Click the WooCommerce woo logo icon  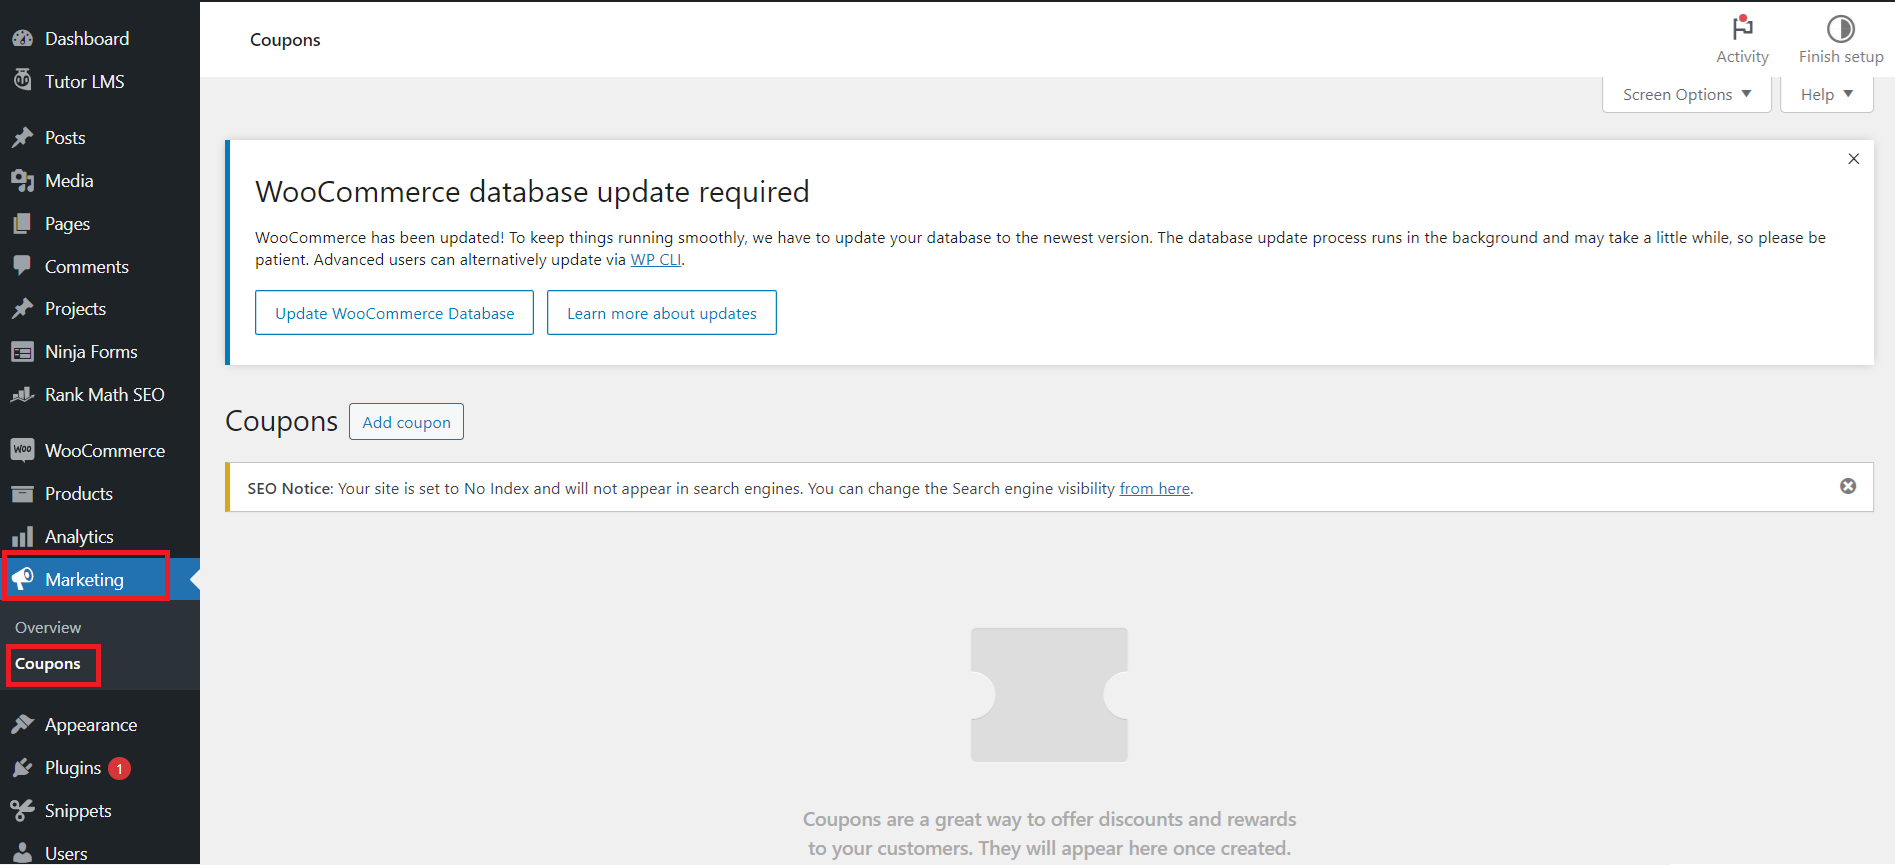pyautogui.click(x=22, y=450)
